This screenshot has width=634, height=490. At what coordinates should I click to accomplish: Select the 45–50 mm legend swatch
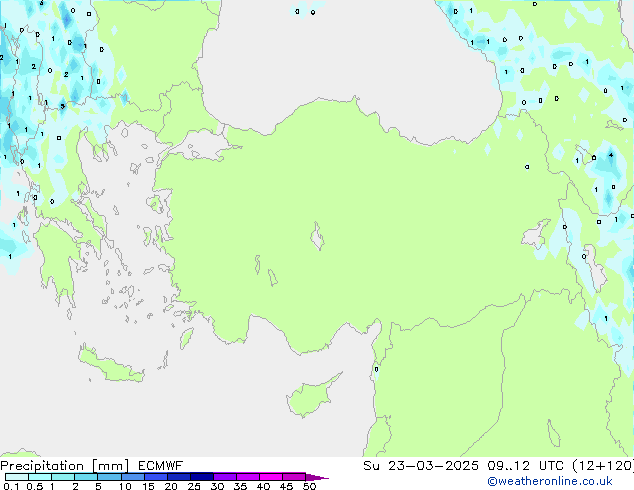(294, 477)
